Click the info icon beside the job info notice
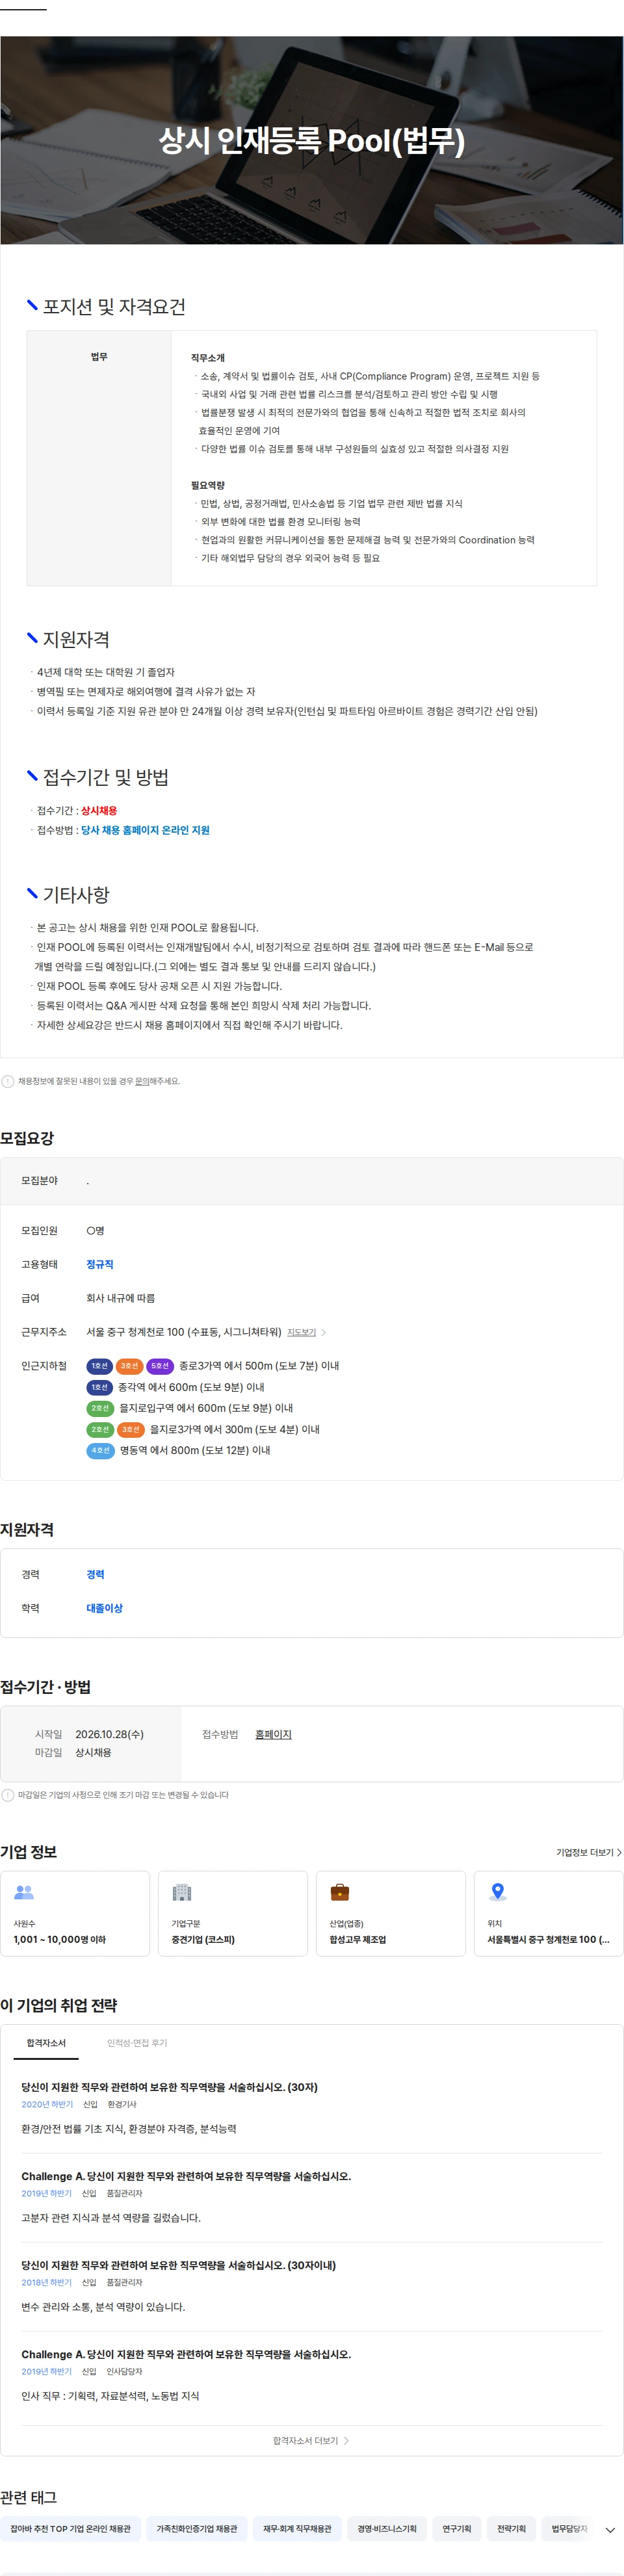Screen dimensions: 624x2576 8,1081
